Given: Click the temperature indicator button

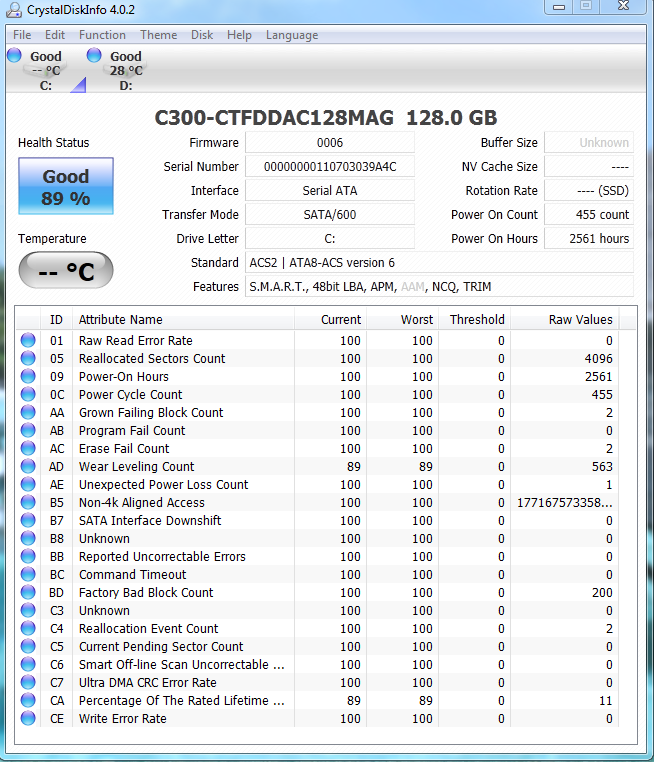Looking at the screenshot, I should (x=66, y=270).
